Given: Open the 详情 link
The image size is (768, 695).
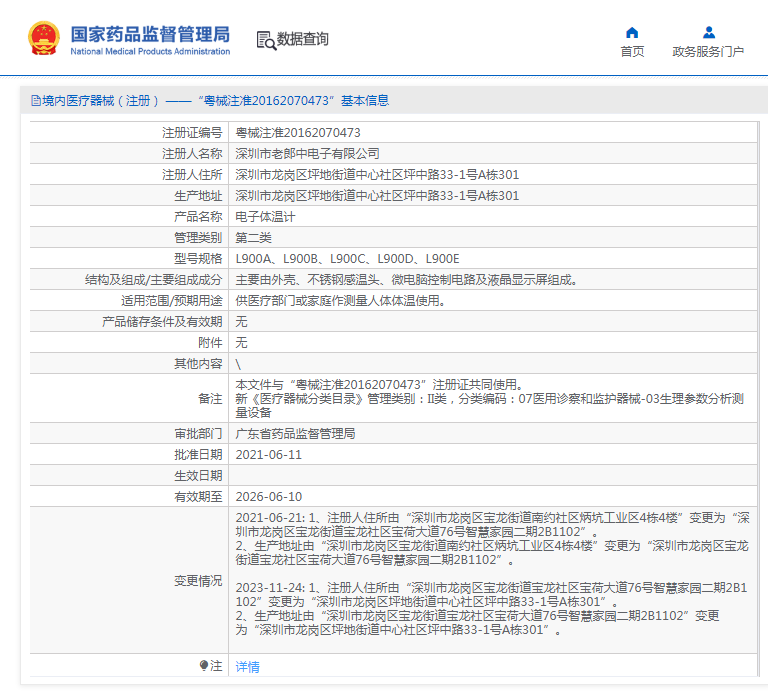Looking at the screenshot, I should 247,666.
